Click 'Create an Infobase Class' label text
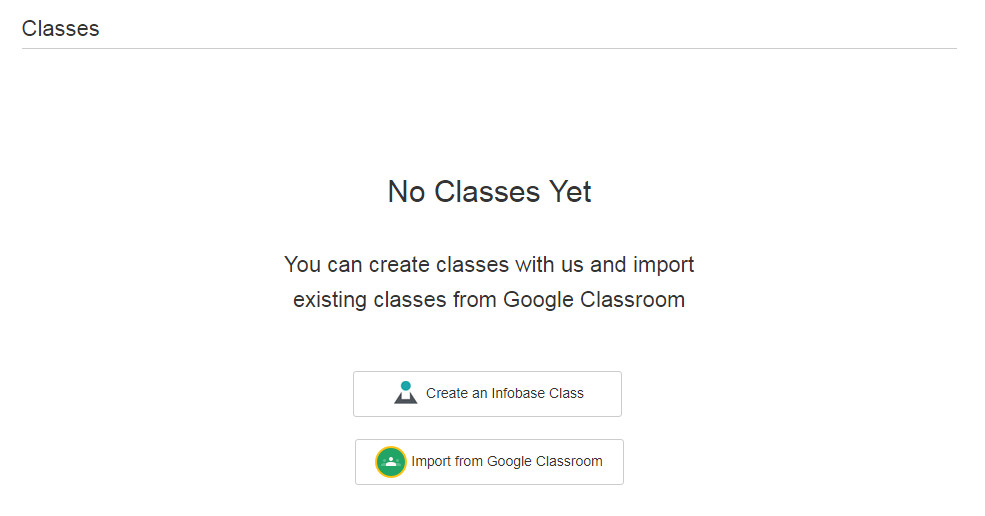Viewport: 985px width, 516px height. point(505,394)
